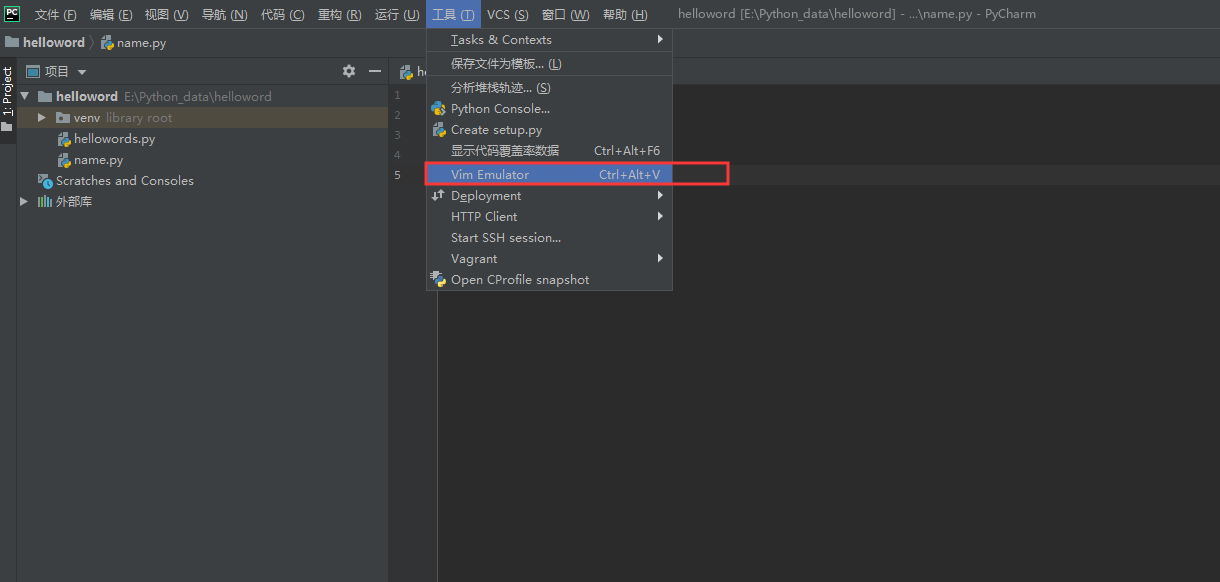
Task: Click the 外部库 library icon
Action: point(45,202)
